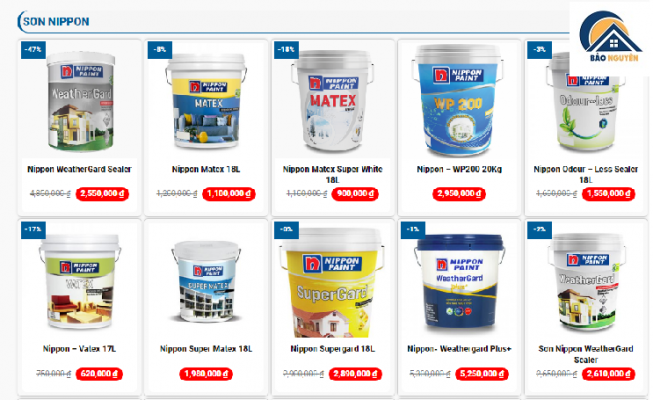The image size is (653, 400).
Task: Click the -18% badge on Matex Super White
Action: (287, 50)
